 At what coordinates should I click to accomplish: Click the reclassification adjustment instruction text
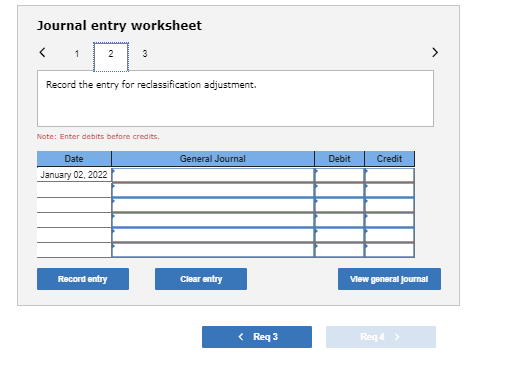click(151, 85)
